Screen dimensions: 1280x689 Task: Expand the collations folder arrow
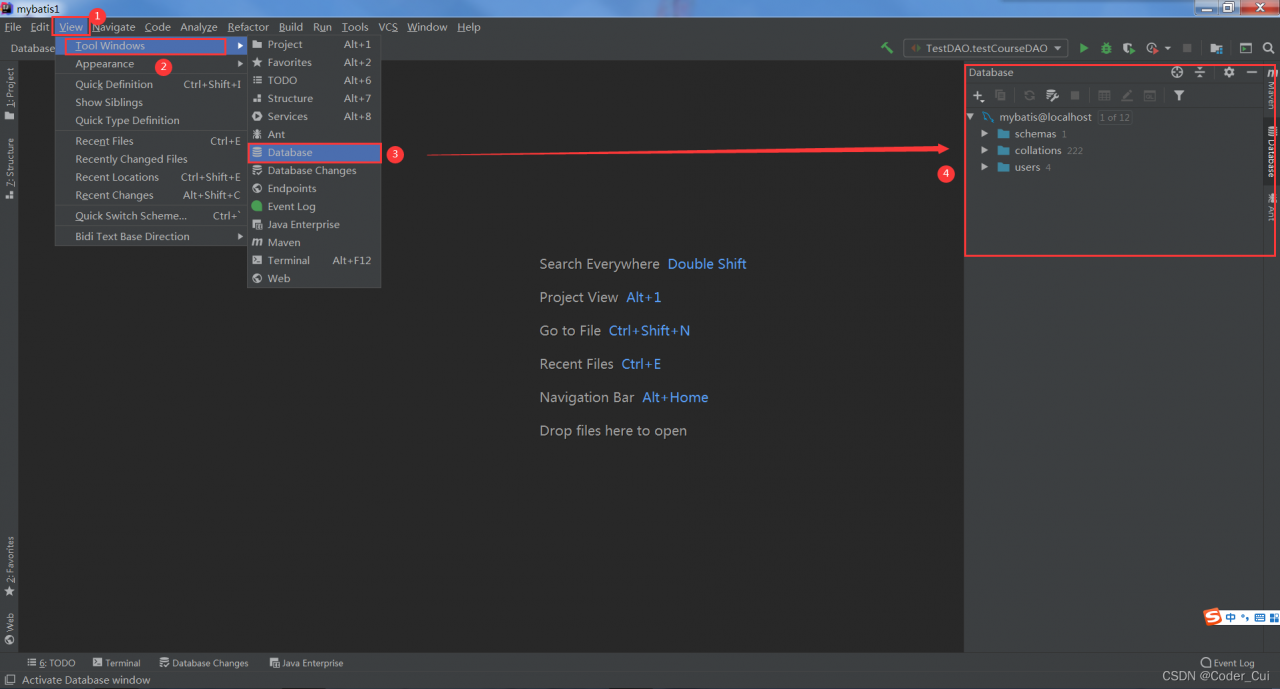984,151
